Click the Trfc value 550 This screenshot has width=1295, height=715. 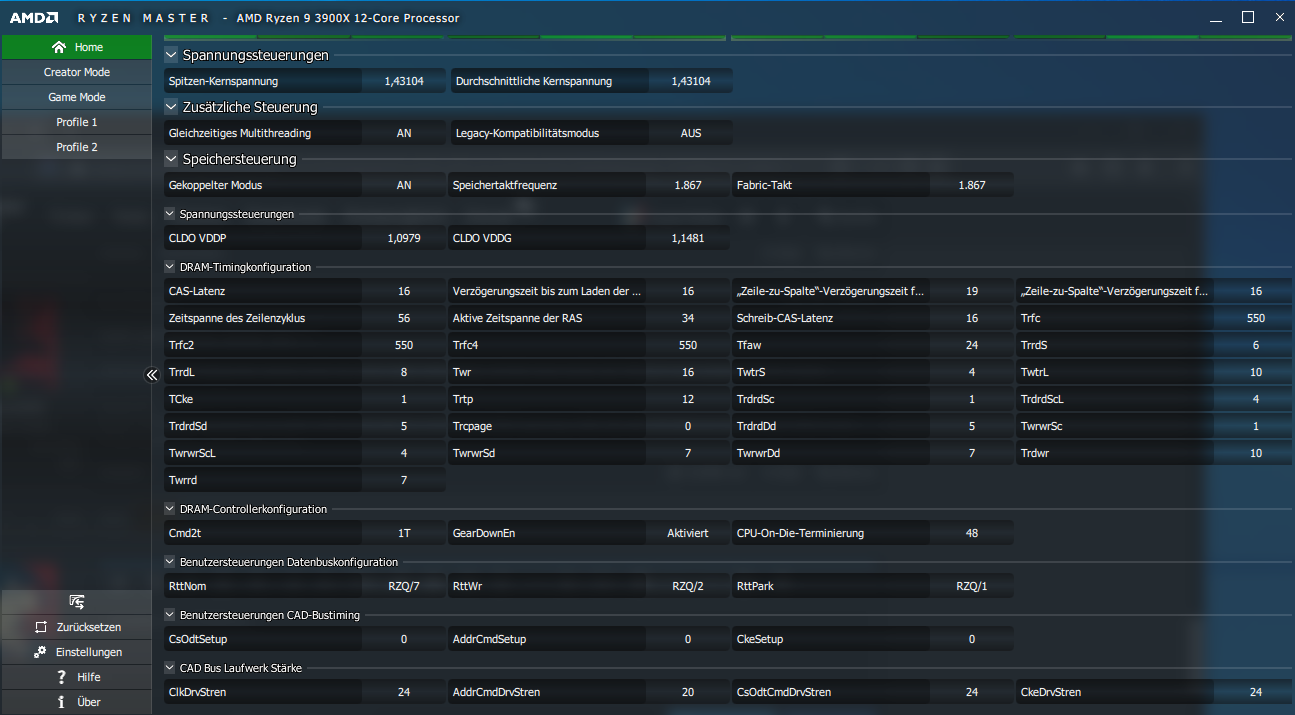(x=1256, y=318)
